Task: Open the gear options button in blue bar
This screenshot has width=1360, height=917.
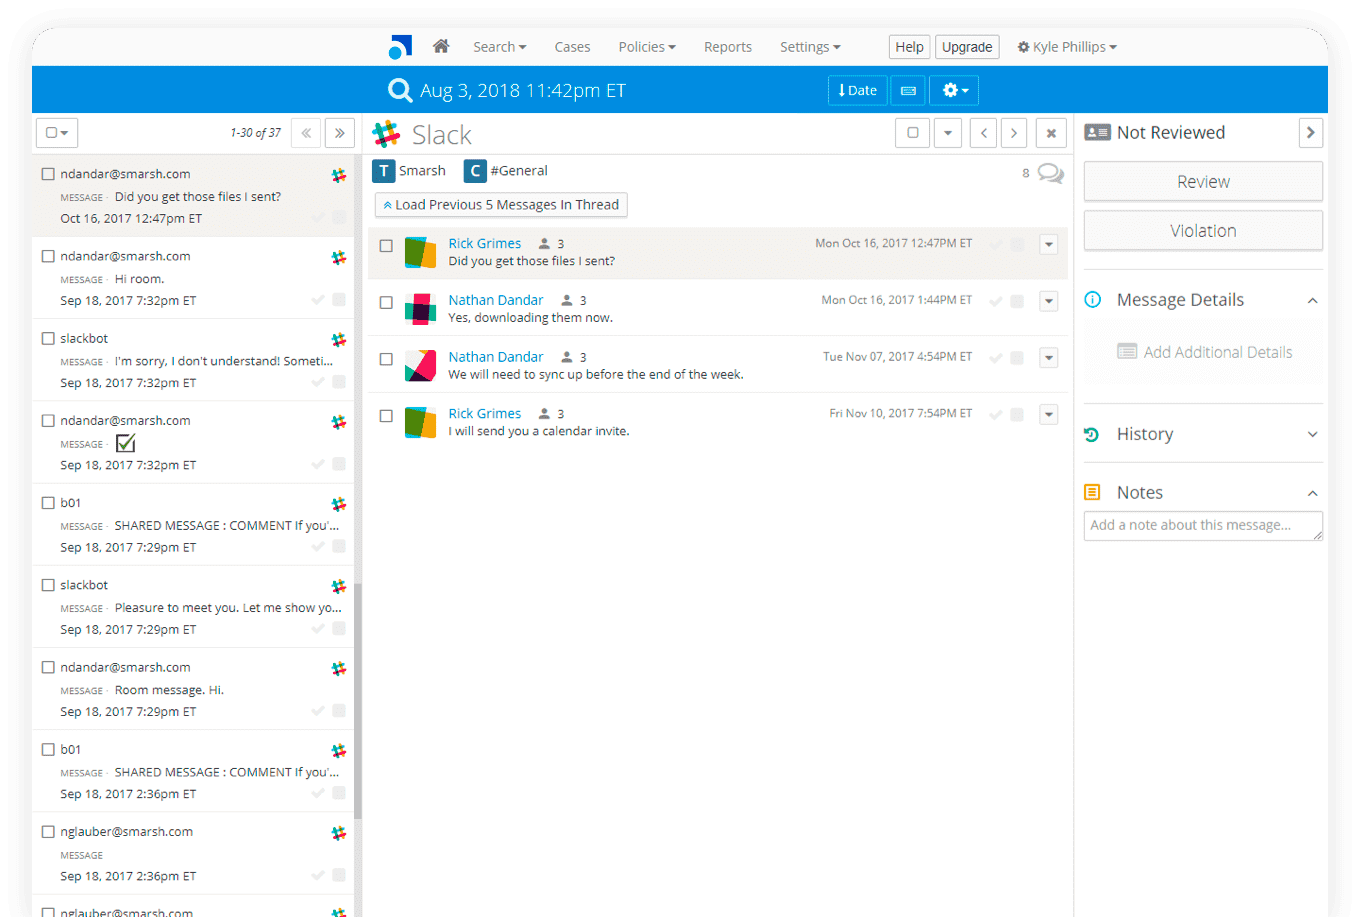Action: pos(954,90)
